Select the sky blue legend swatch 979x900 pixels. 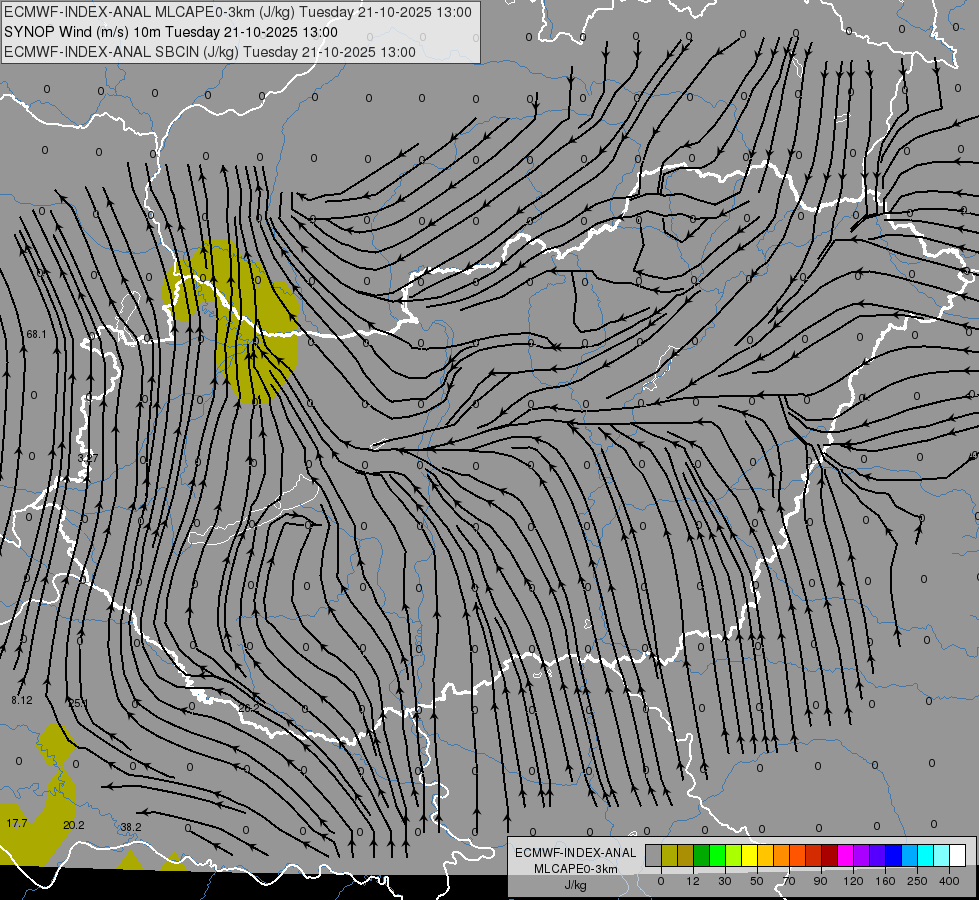[x=910, y=856]
